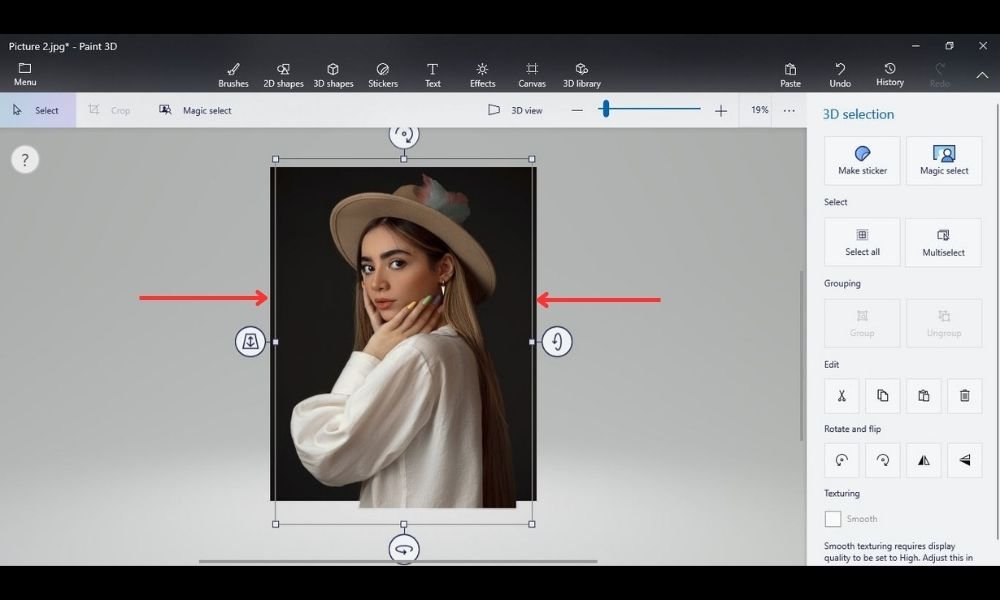This screenshot has width=1000, height=600.
Task: Copy the selection in the Edit section
Action: (x=883, y=396)
